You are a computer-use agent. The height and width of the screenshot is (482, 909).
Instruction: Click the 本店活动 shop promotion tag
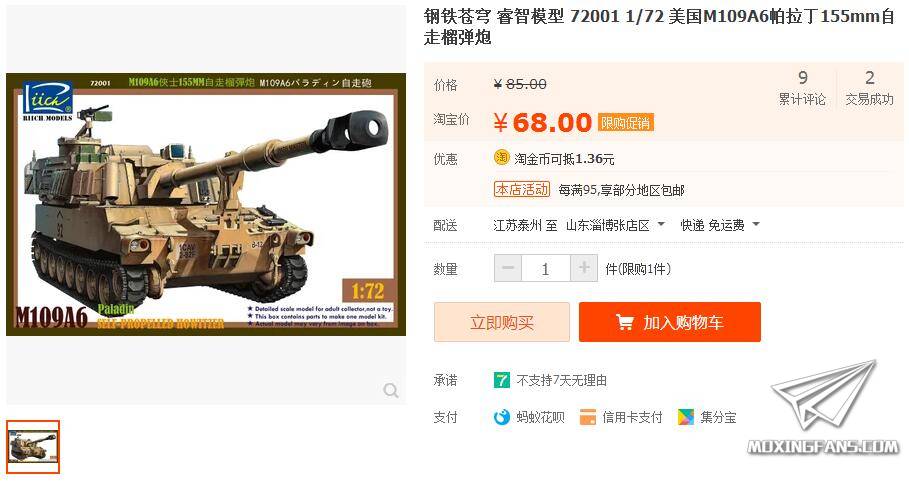[522, 189]
